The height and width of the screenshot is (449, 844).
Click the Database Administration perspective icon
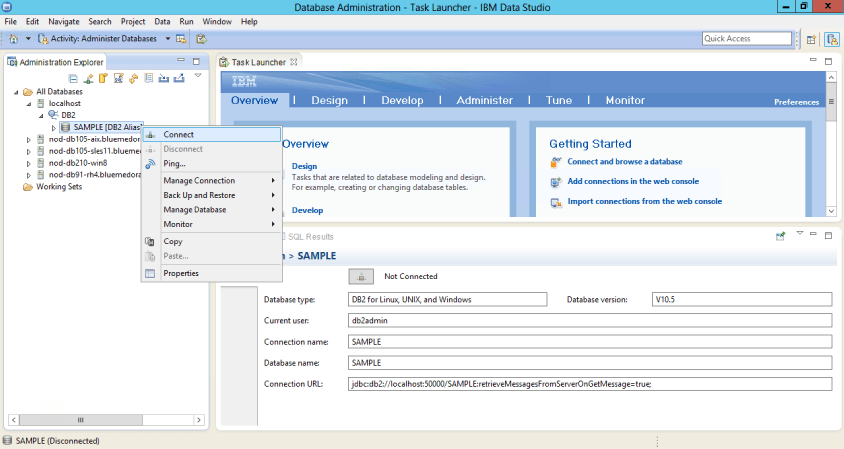[832, 39]
